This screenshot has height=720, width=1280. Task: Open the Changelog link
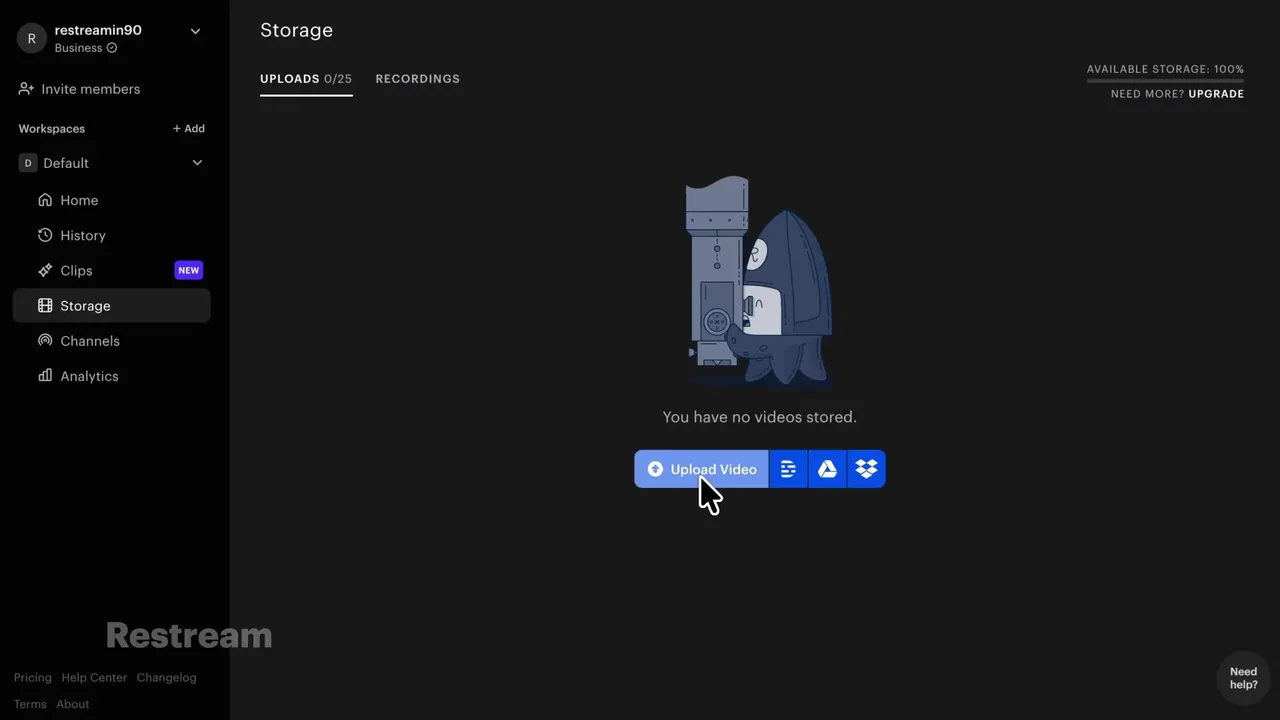pyautogui.click(x=166, y=677)
